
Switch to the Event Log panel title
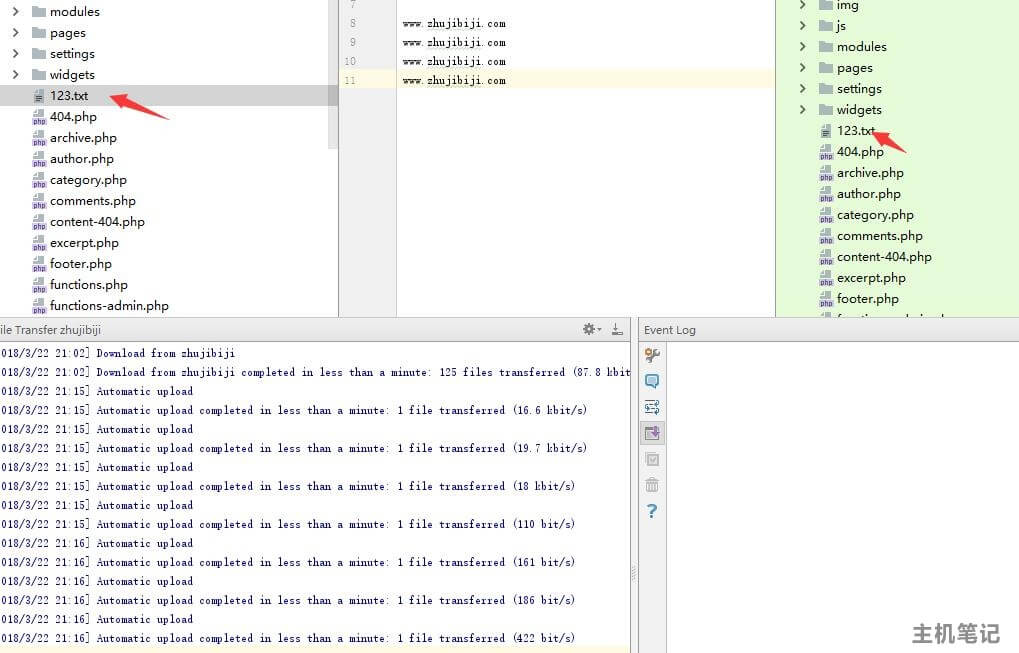(x=670, y=330)
